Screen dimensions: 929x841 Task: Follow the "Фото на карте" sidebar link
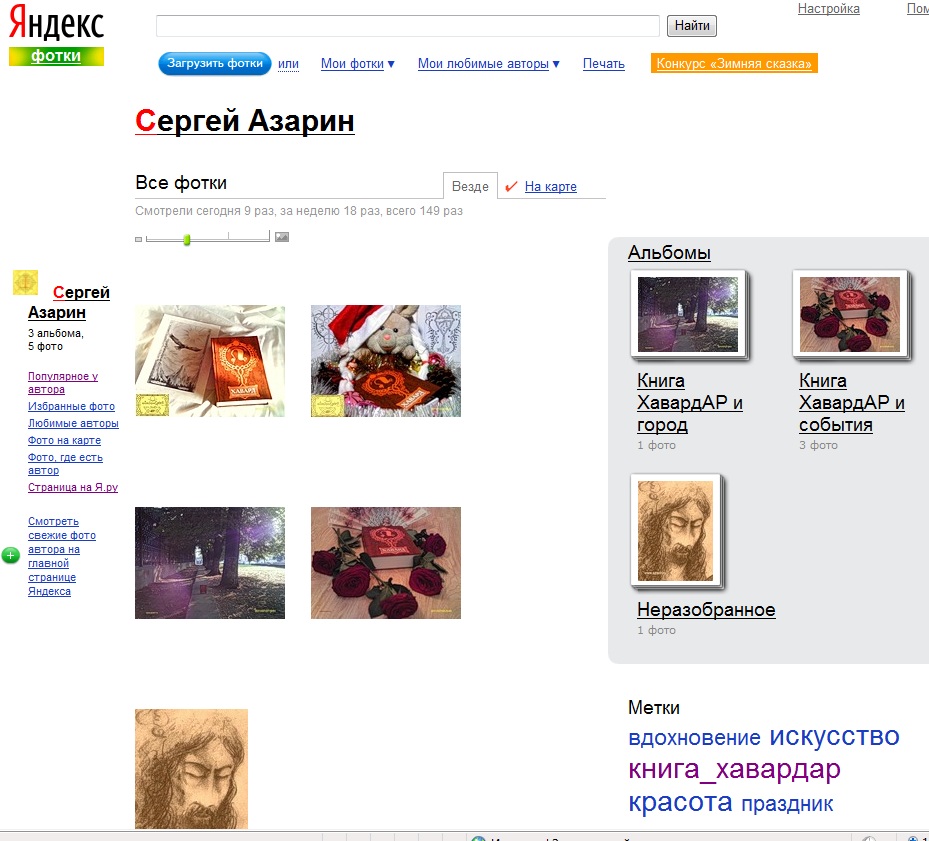pyautogui.click(x=62, y=440)
